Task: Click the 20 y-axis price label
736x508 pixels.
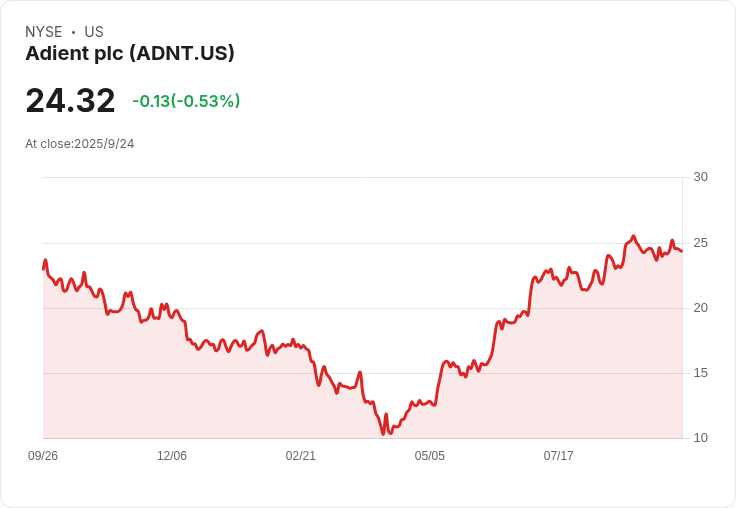Action: (701, 308)
